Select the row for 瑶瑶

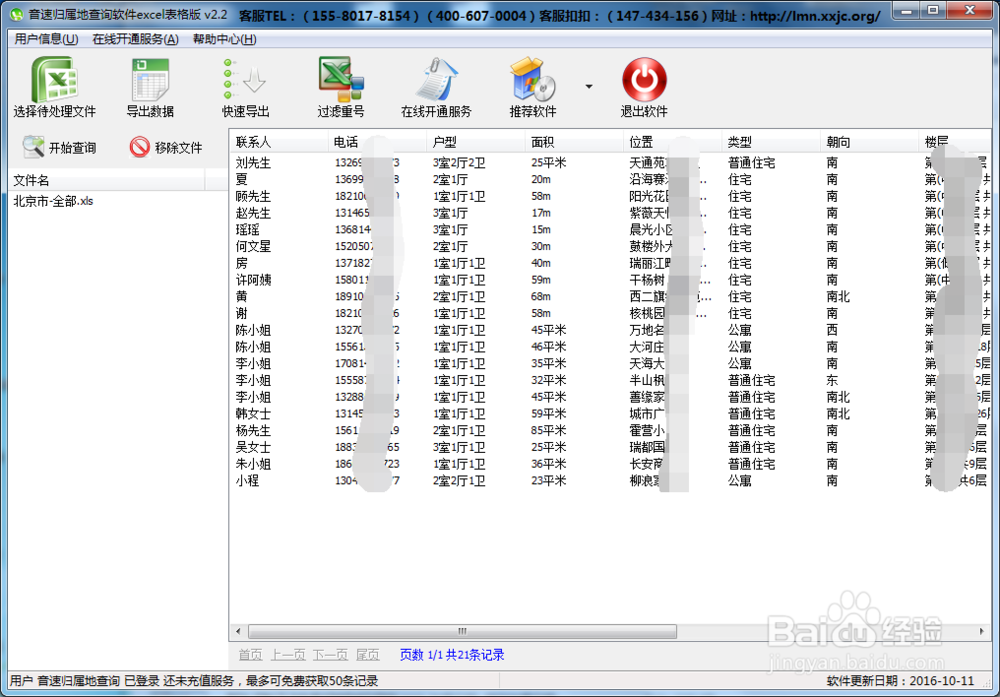(x=610, y=230)
